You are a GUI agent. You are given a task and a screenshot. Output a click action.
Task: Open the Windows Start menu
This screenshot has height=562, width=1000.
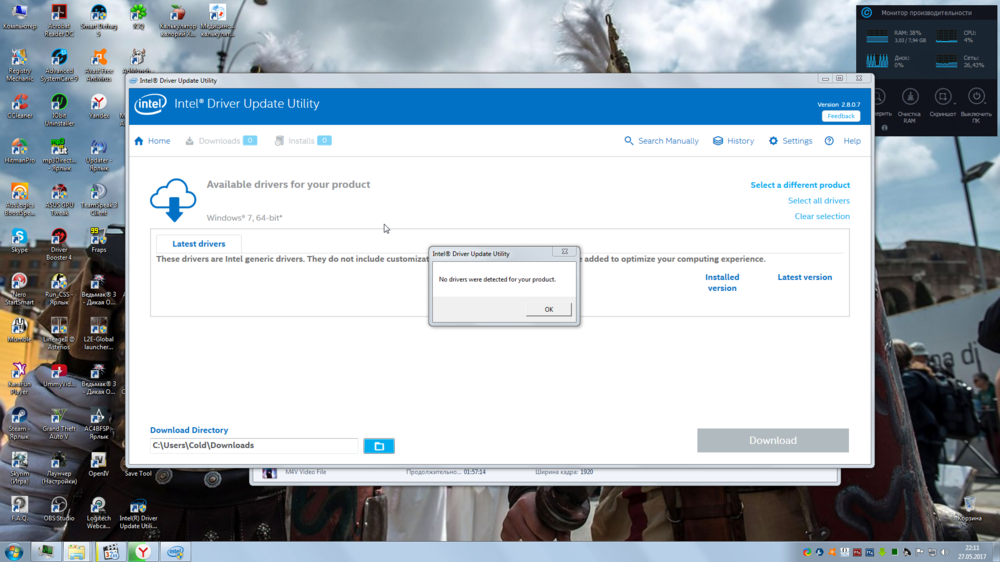14,552
